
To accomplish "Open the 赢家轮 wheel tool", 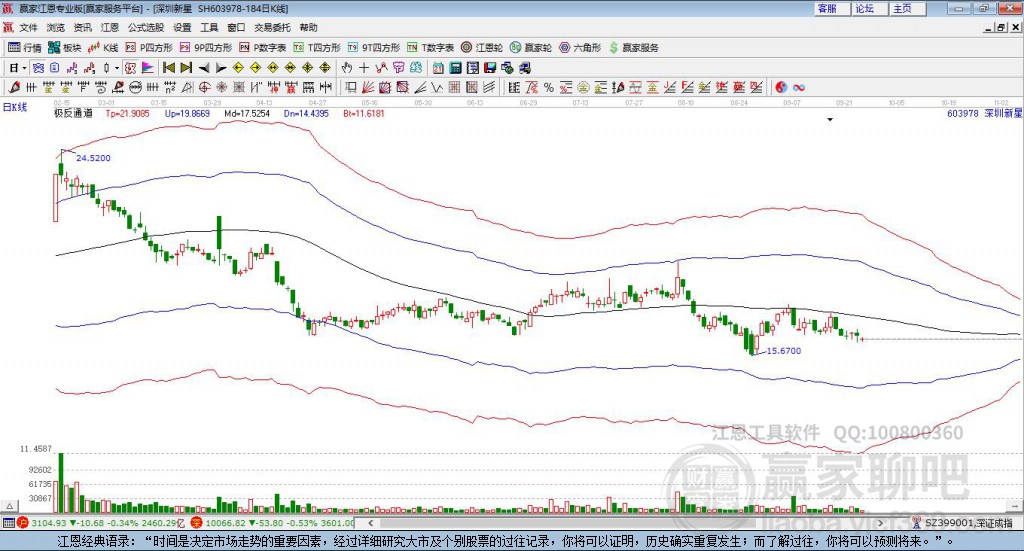I will 531,48.
